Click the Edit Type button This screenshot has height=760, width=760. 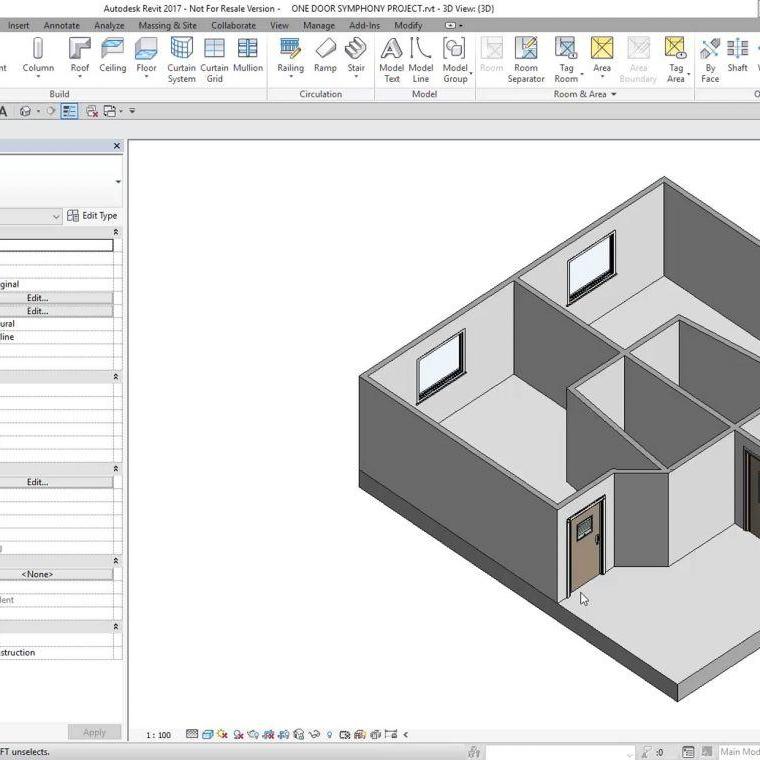92,216
